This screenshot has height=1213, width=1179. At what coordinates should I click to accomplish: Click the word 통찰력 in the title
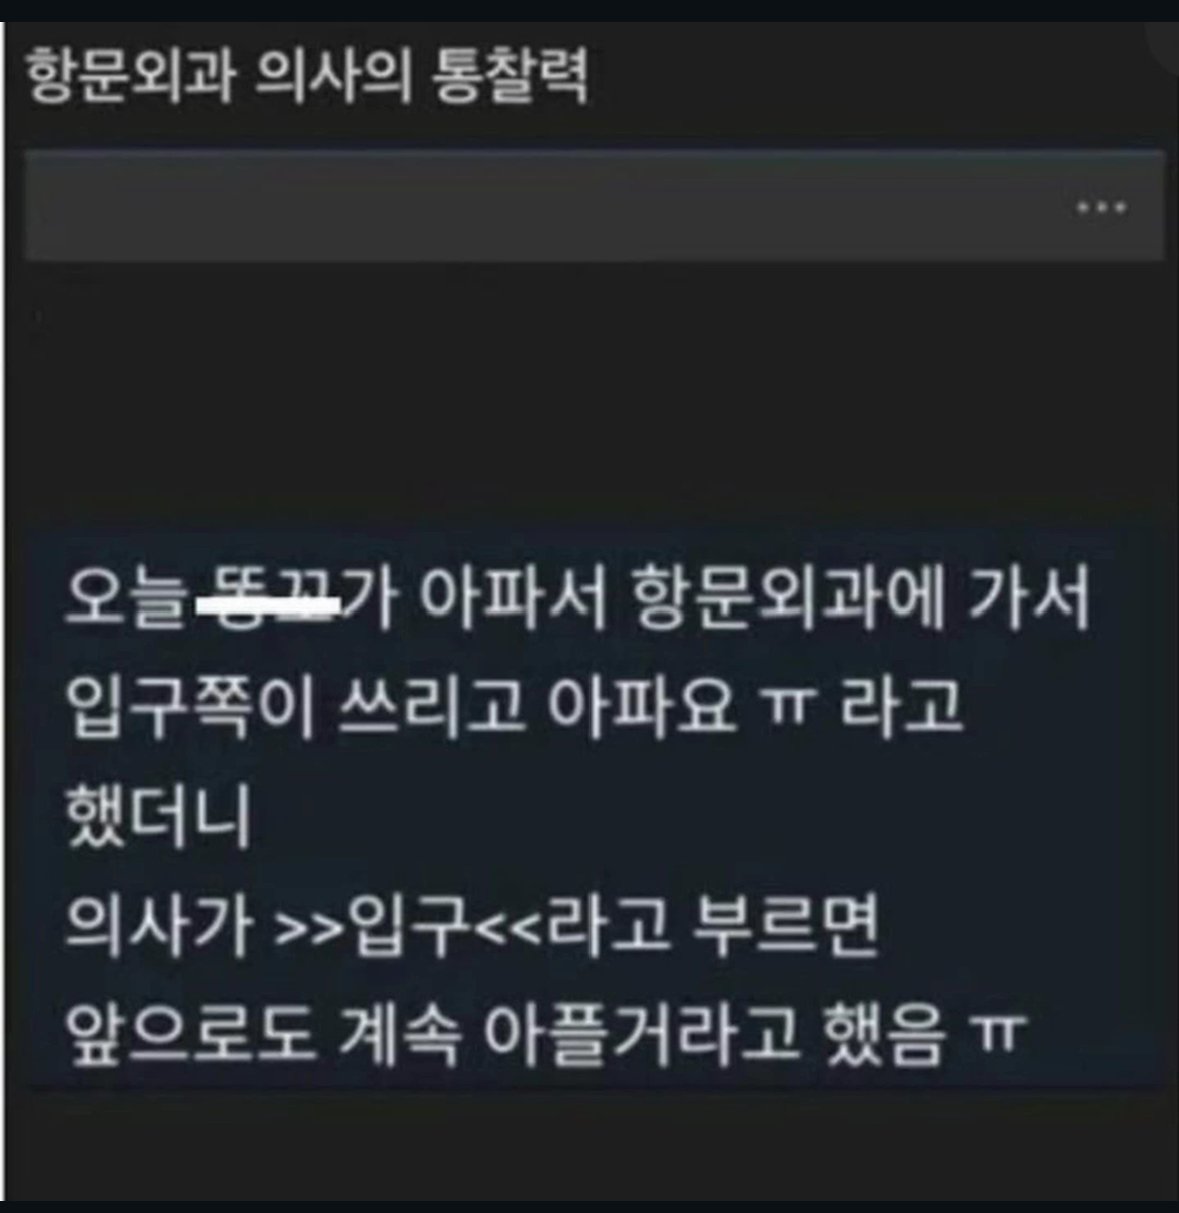coord(510,79)
